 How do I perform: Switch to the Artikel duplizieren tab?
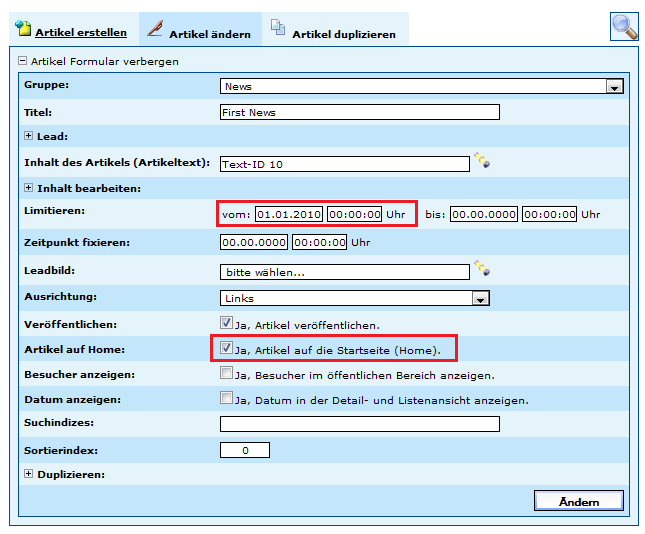[343, 34]
